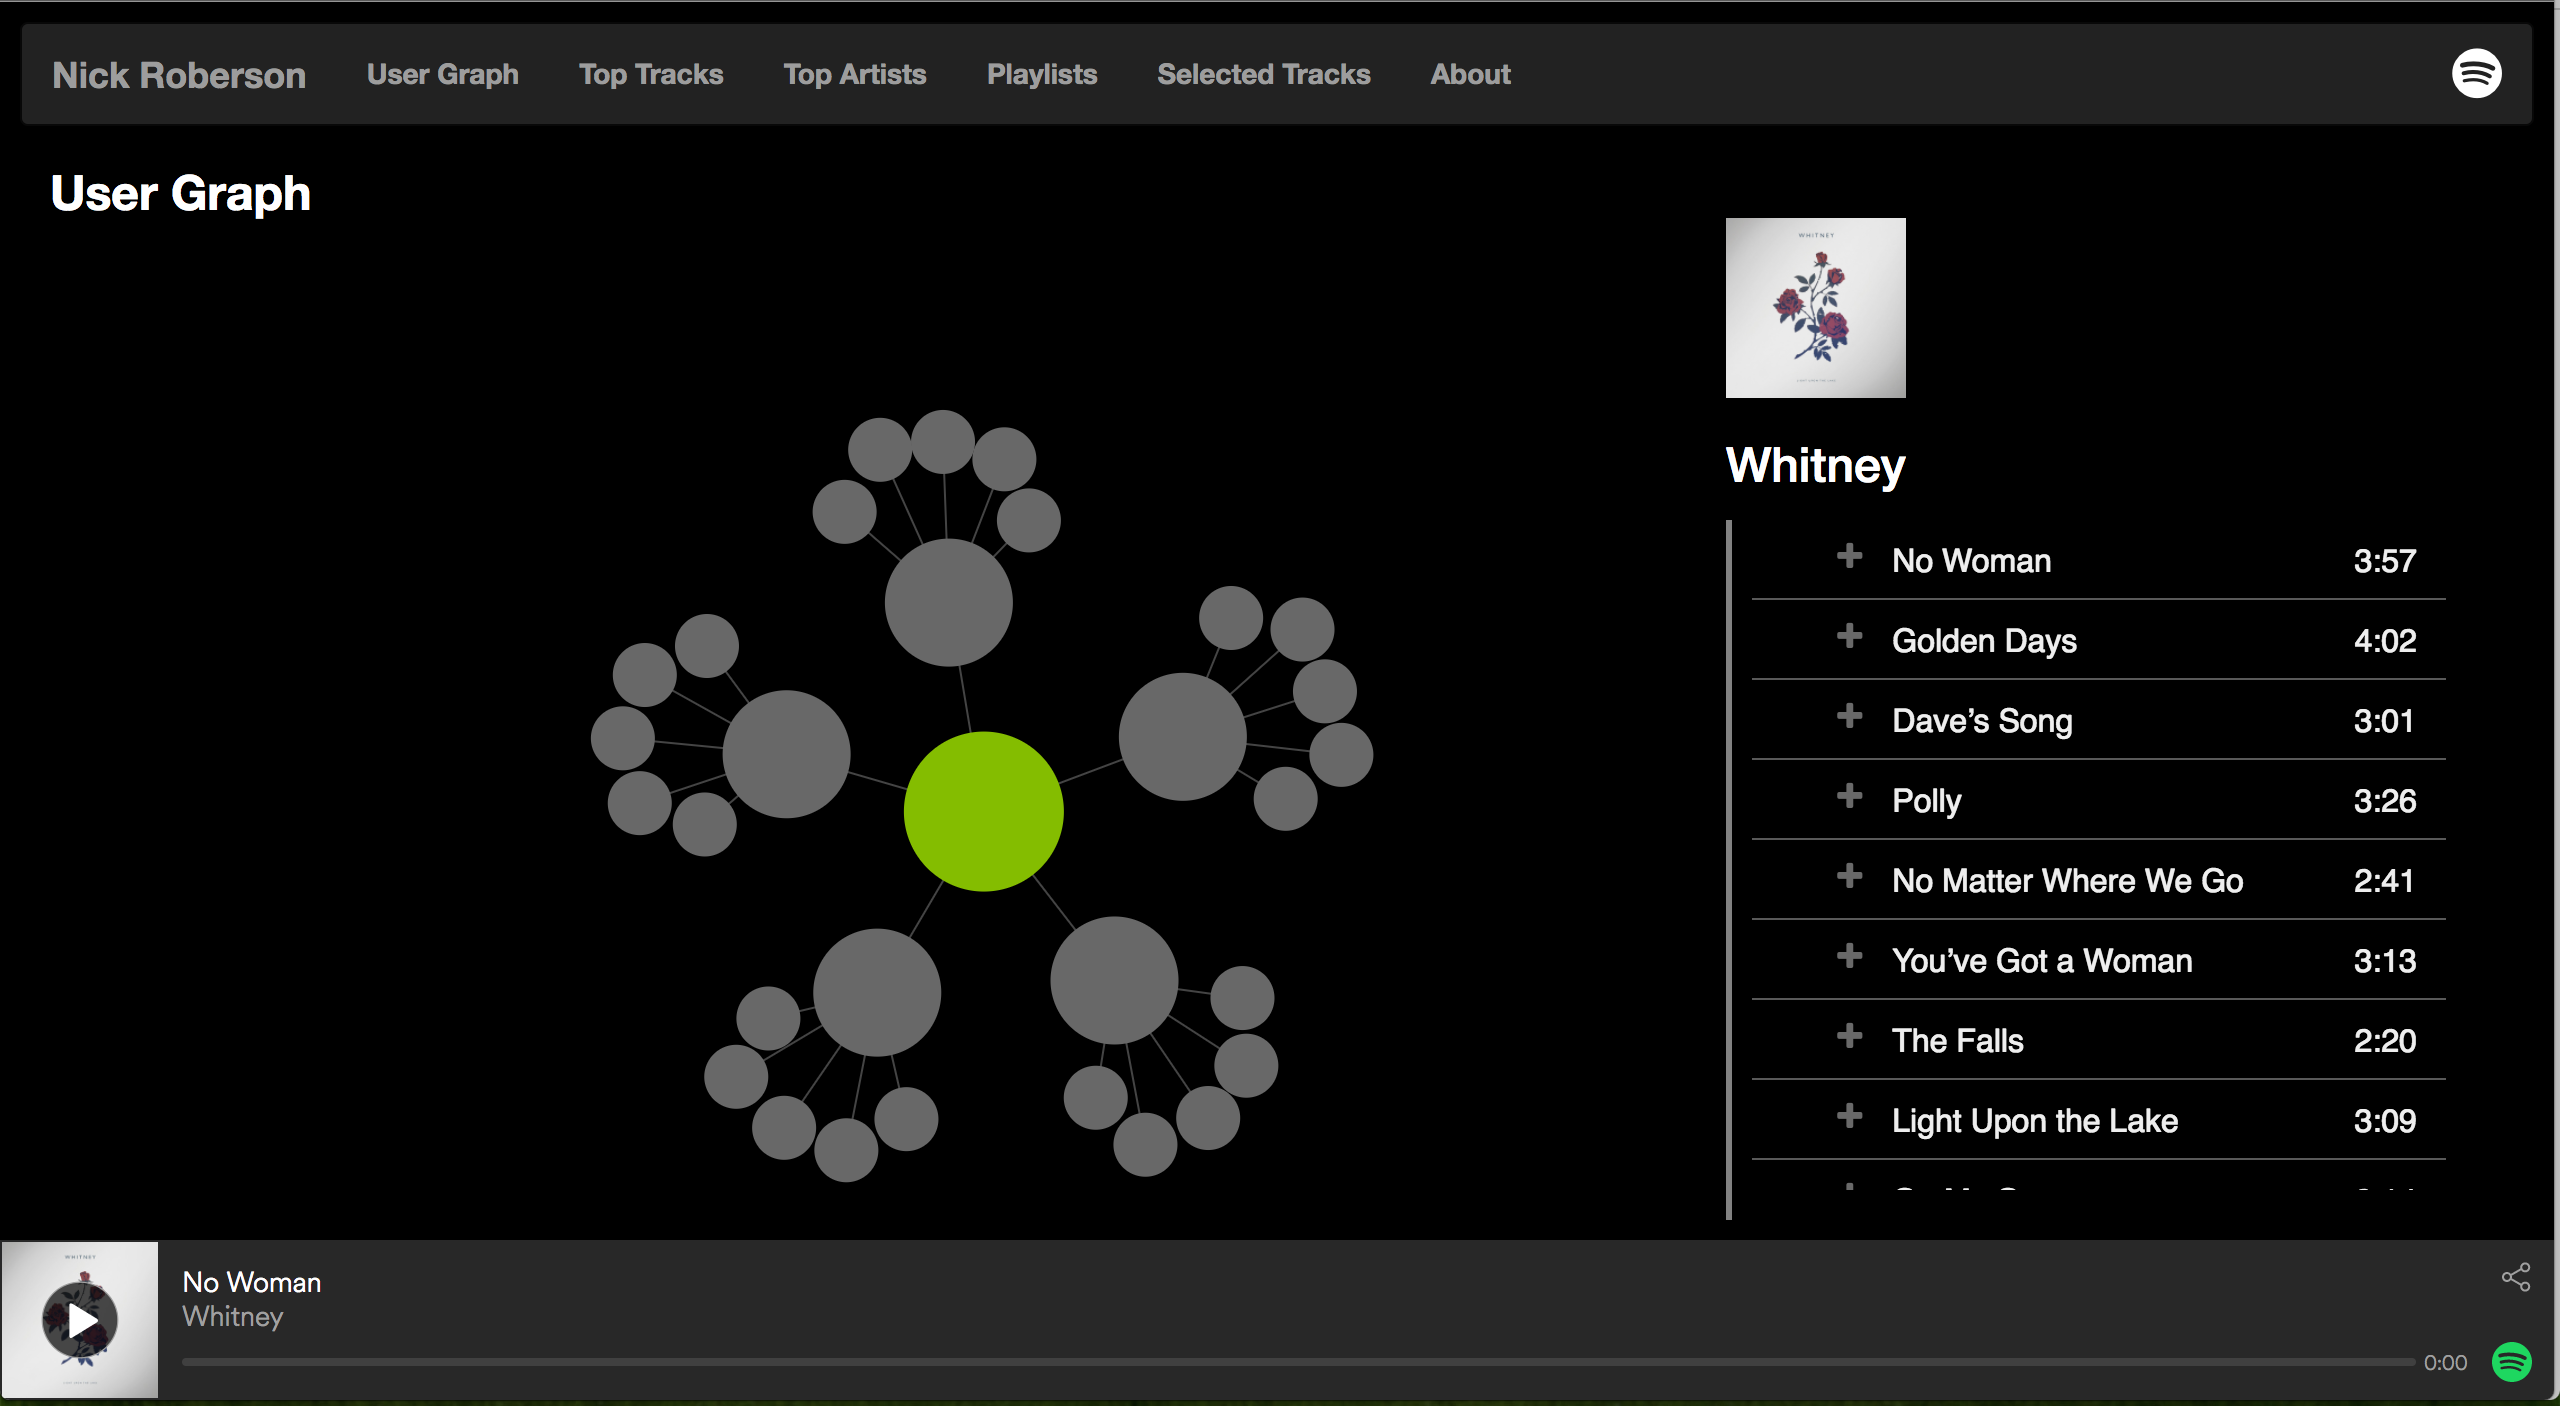Select the Golden Days track title
The height and width of the screenshot is (1406, 2560).
pos(1984,641)
